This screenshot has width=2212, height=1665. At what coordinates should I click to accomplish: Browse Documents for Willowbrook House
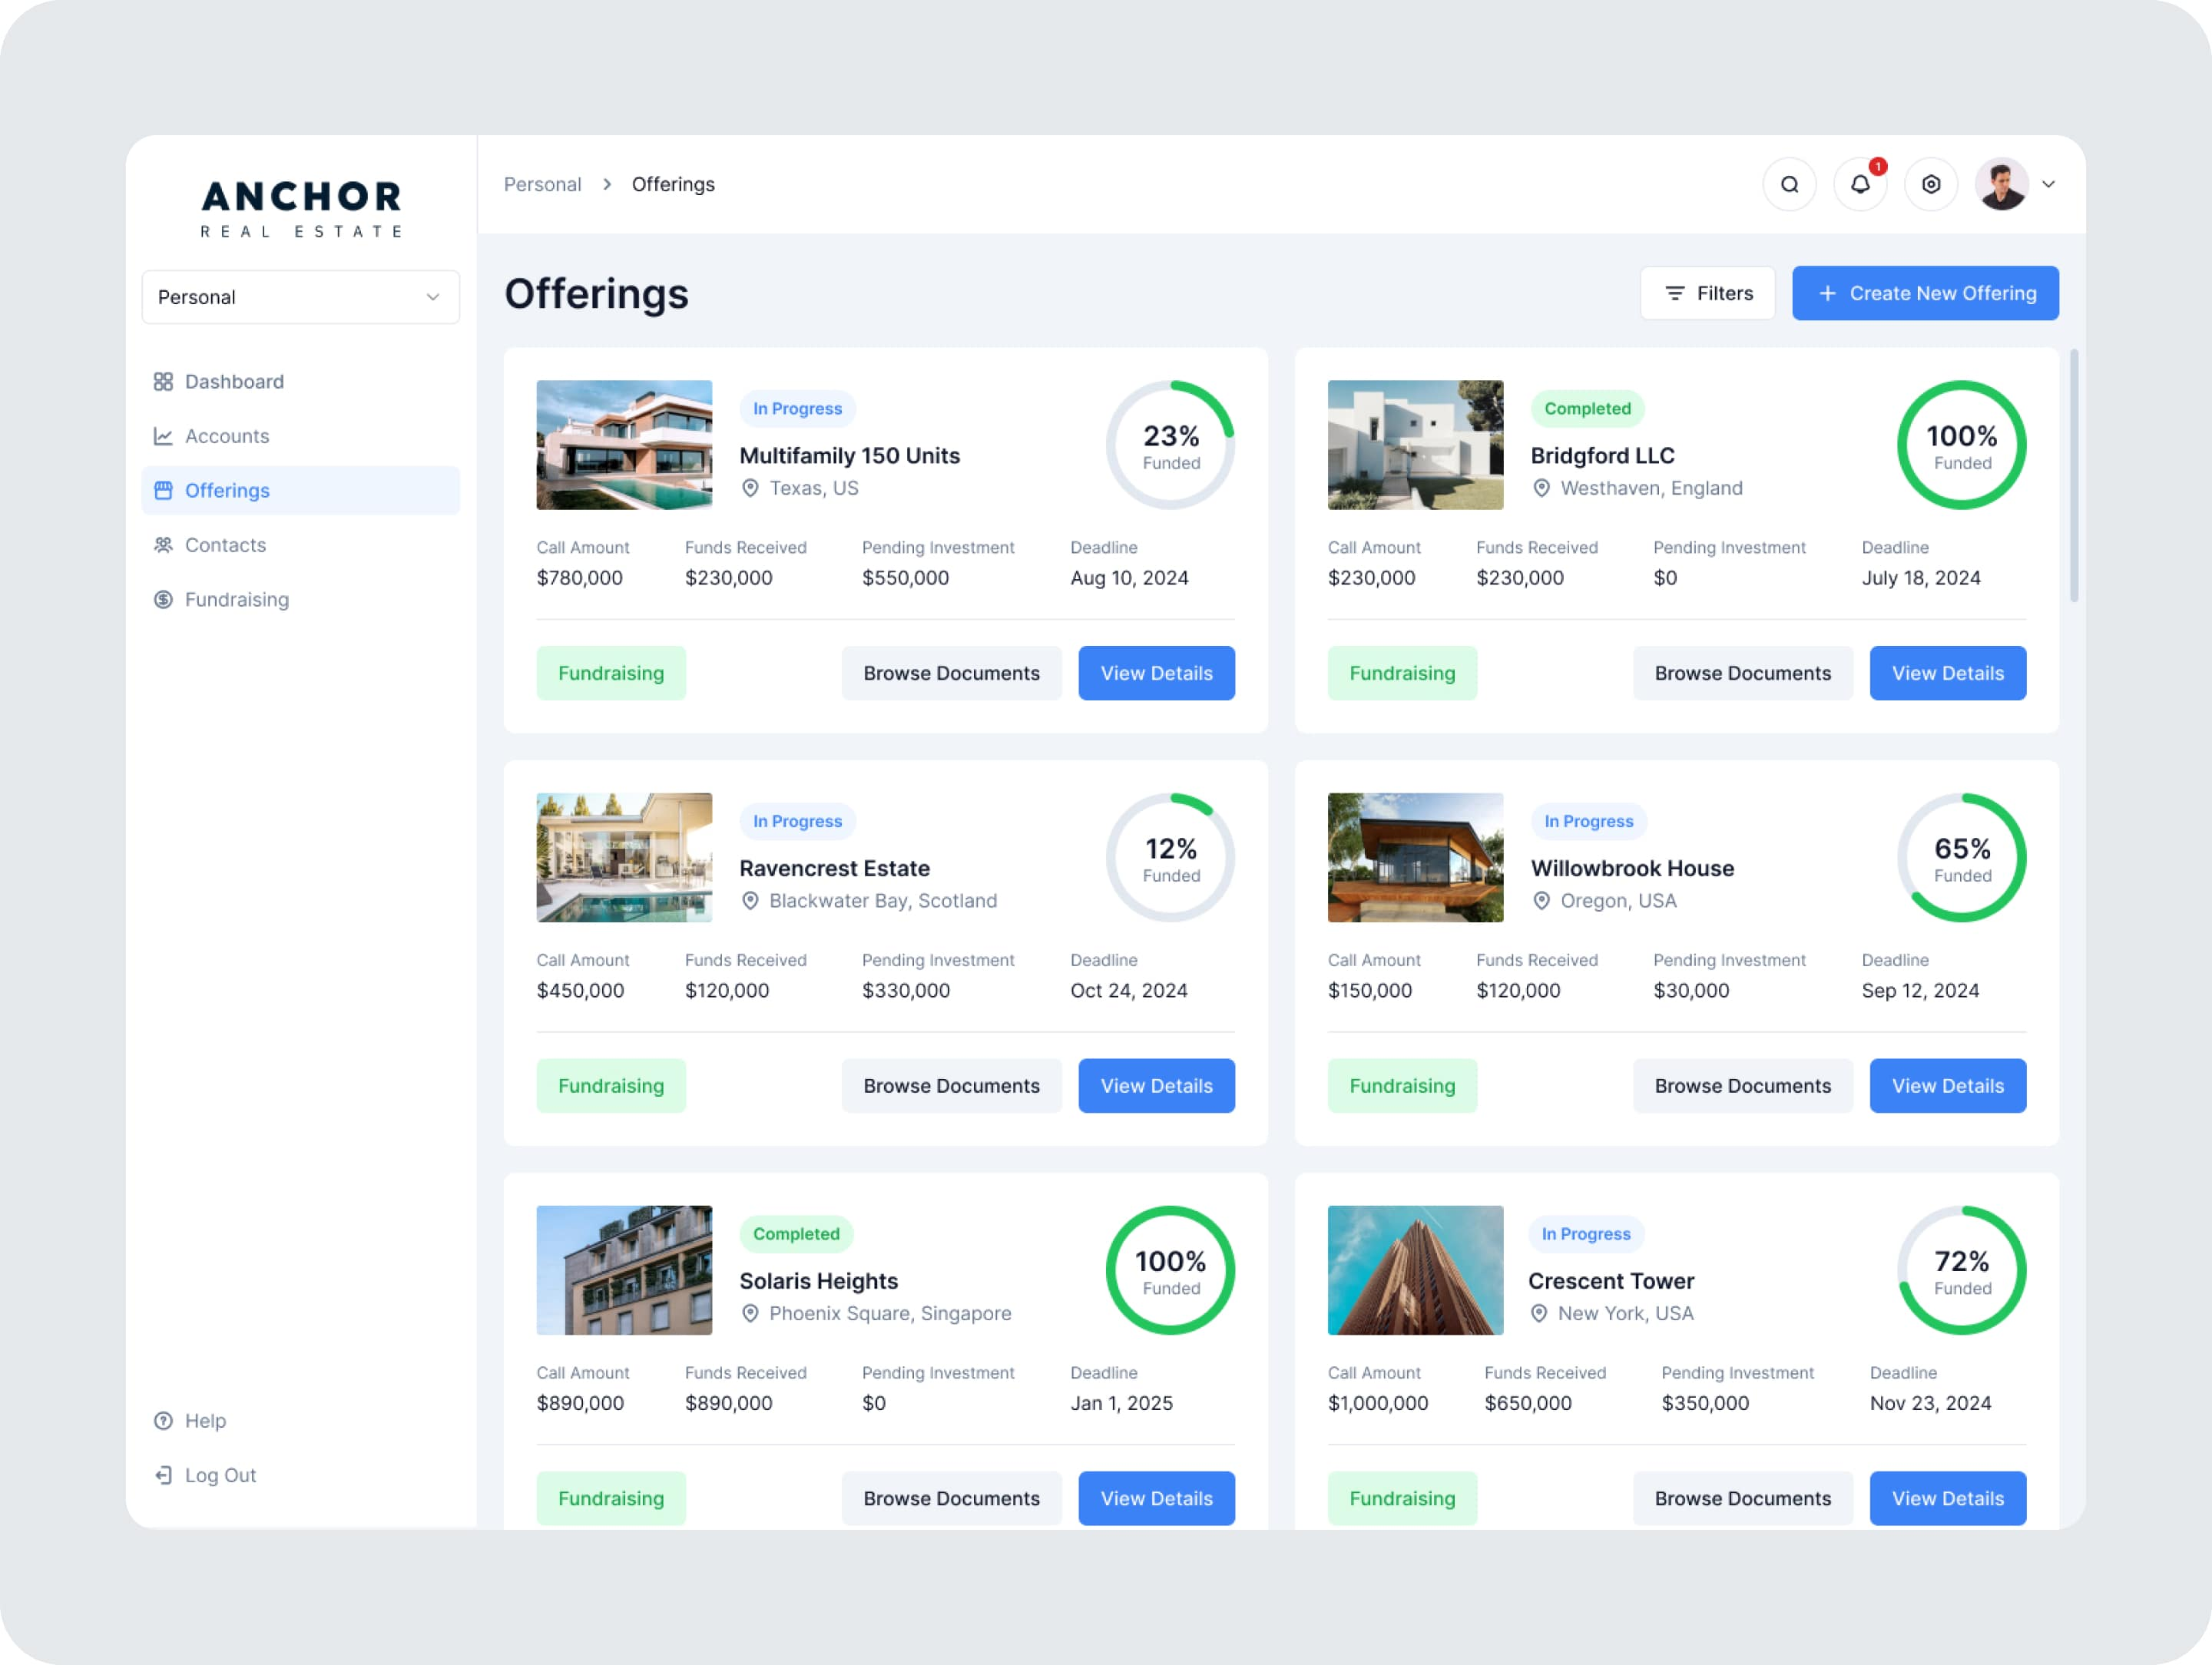(1742, 1085)
